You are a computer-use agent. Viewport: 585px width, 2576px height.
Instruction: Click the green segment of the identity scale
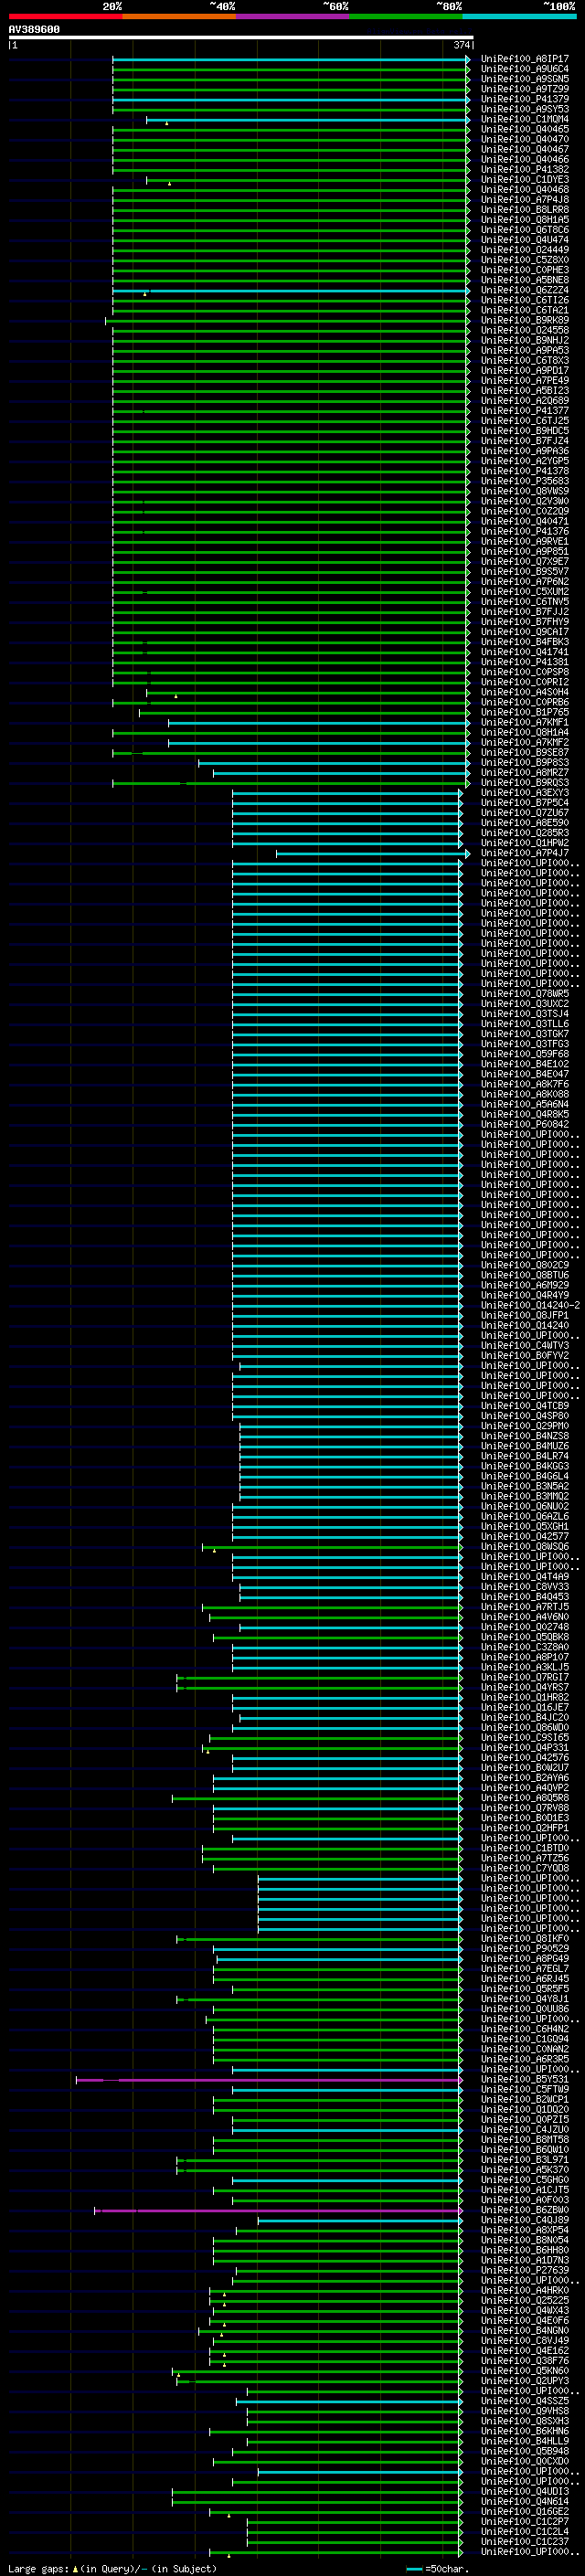coord(406,16)
